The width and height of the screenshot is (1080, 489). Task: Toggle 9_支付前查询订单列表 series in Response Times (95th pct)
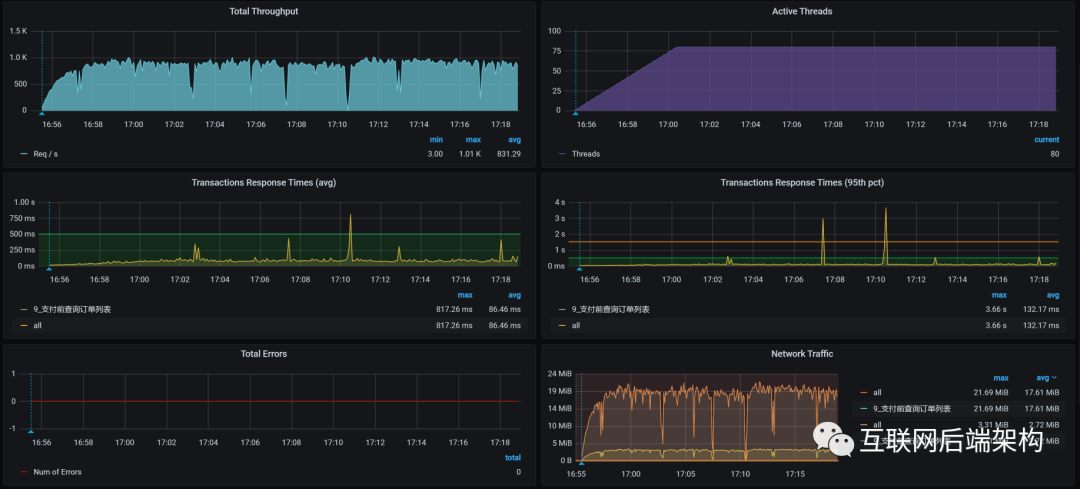pyautogui.click(x=612, y=309)
